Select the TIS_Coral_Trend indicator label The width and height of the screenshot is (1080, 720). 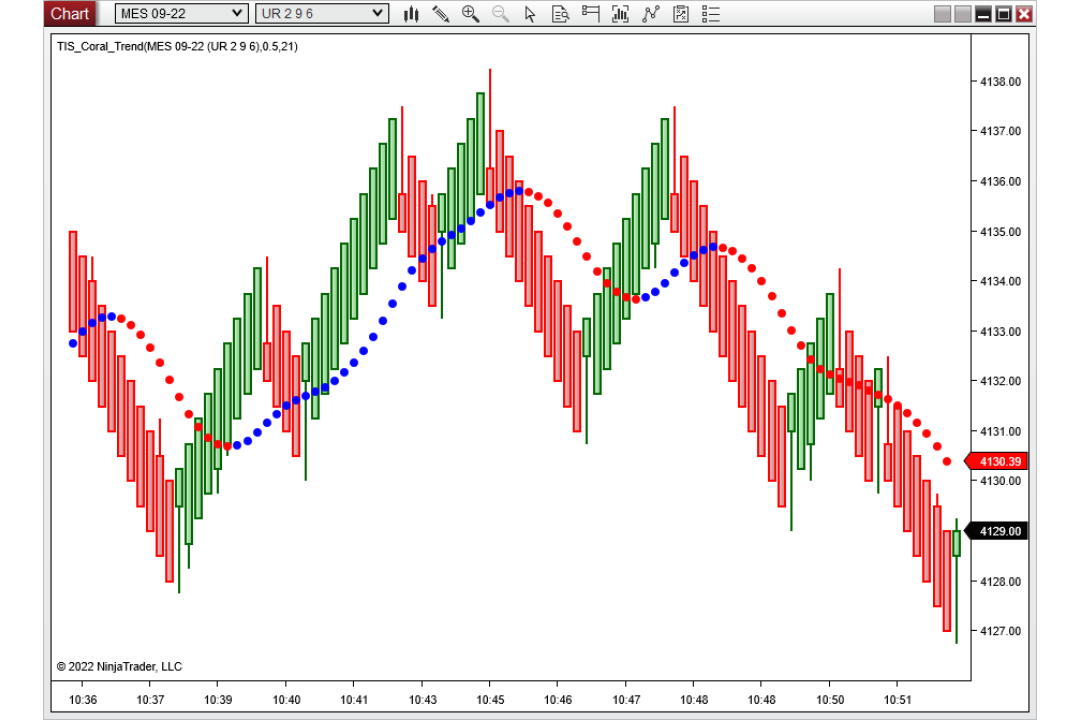pyautogui.click(x=177, y=46)
